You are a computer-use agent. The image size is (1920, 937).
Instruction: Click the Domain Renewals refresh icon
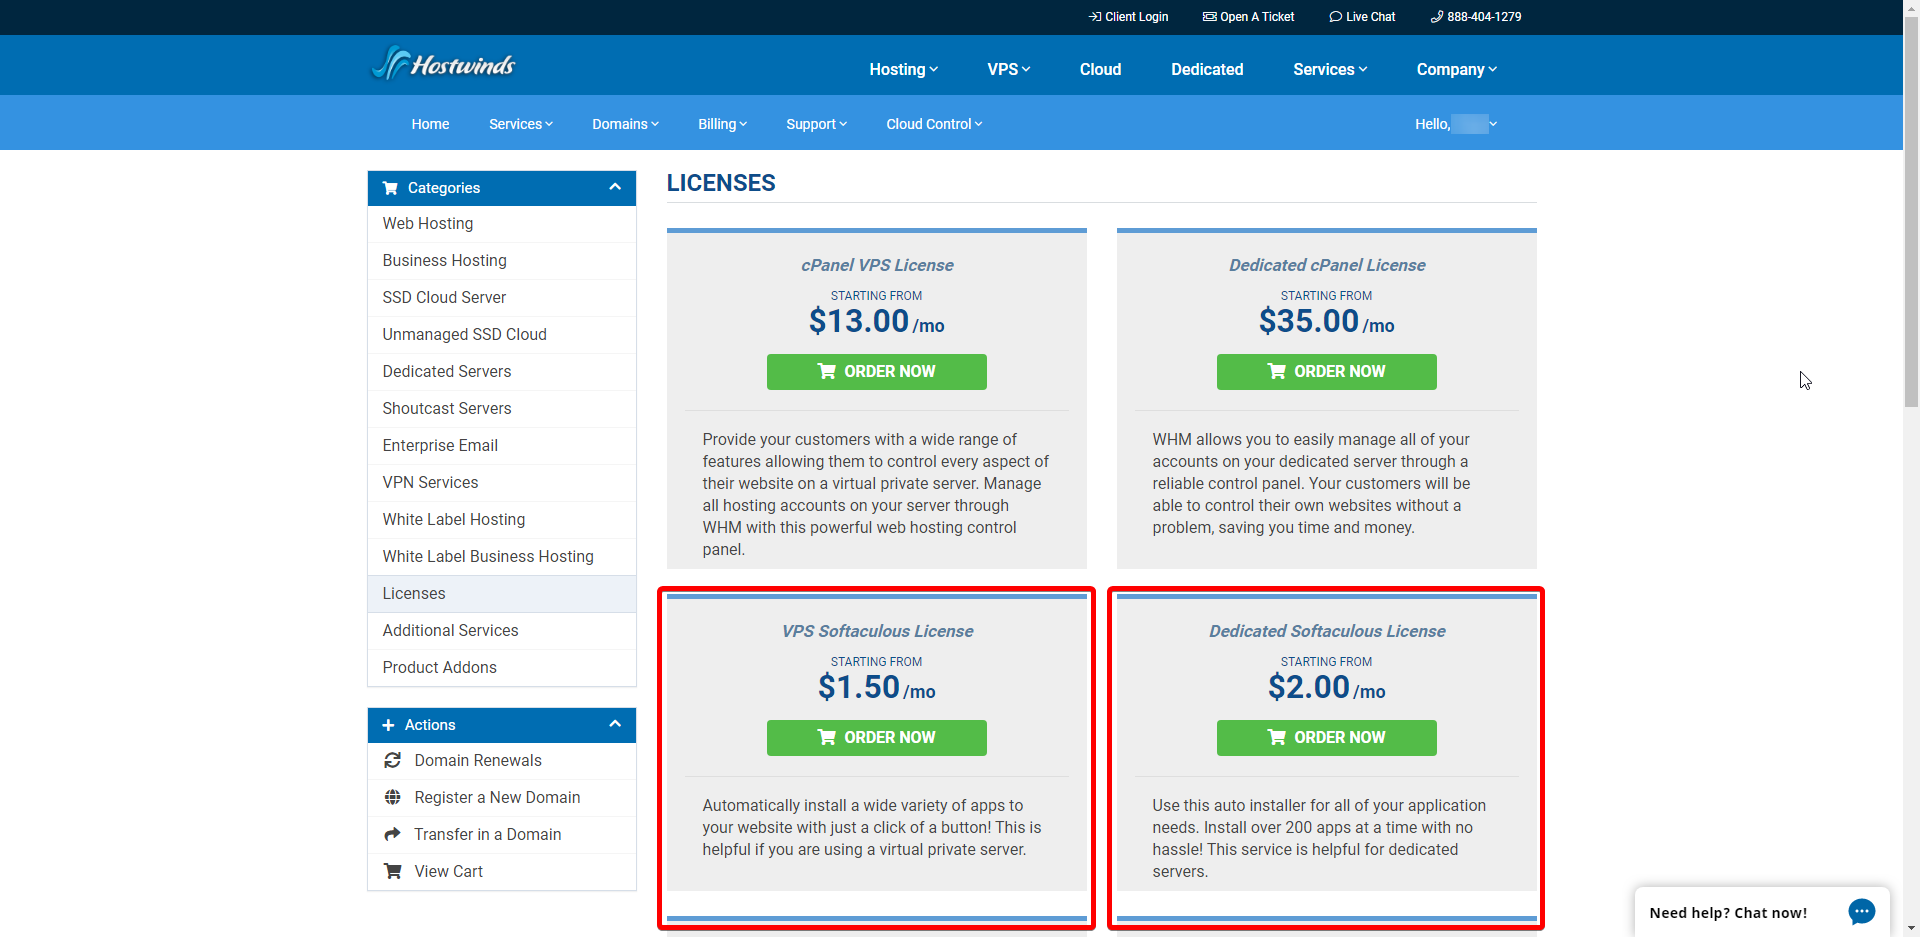[393, 761]
